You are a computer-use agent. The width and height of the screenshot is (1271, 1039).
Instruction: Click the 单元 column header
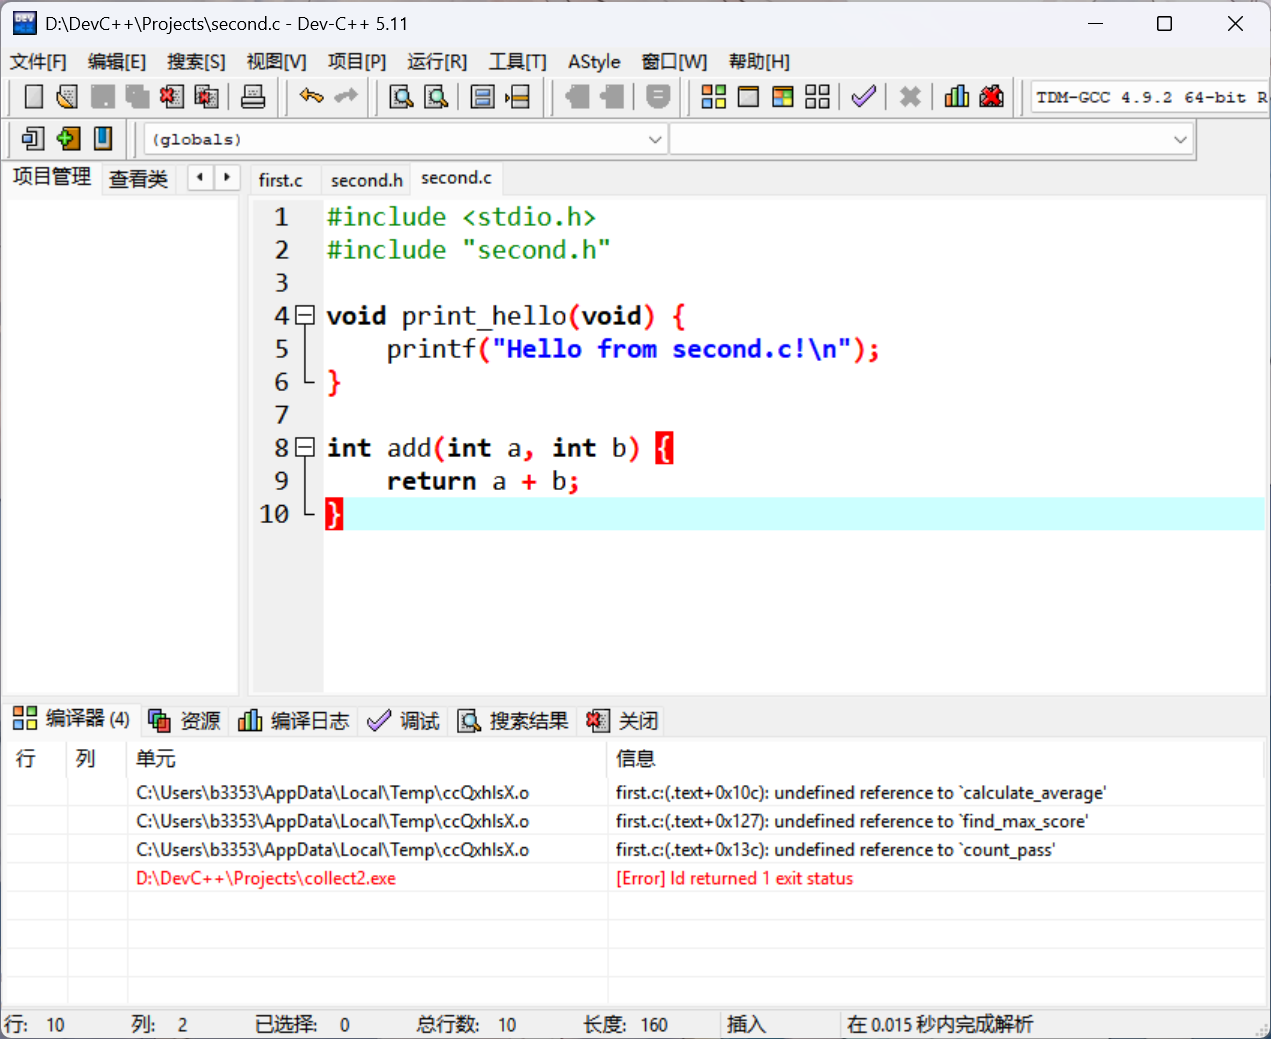[x=367, y=758]
